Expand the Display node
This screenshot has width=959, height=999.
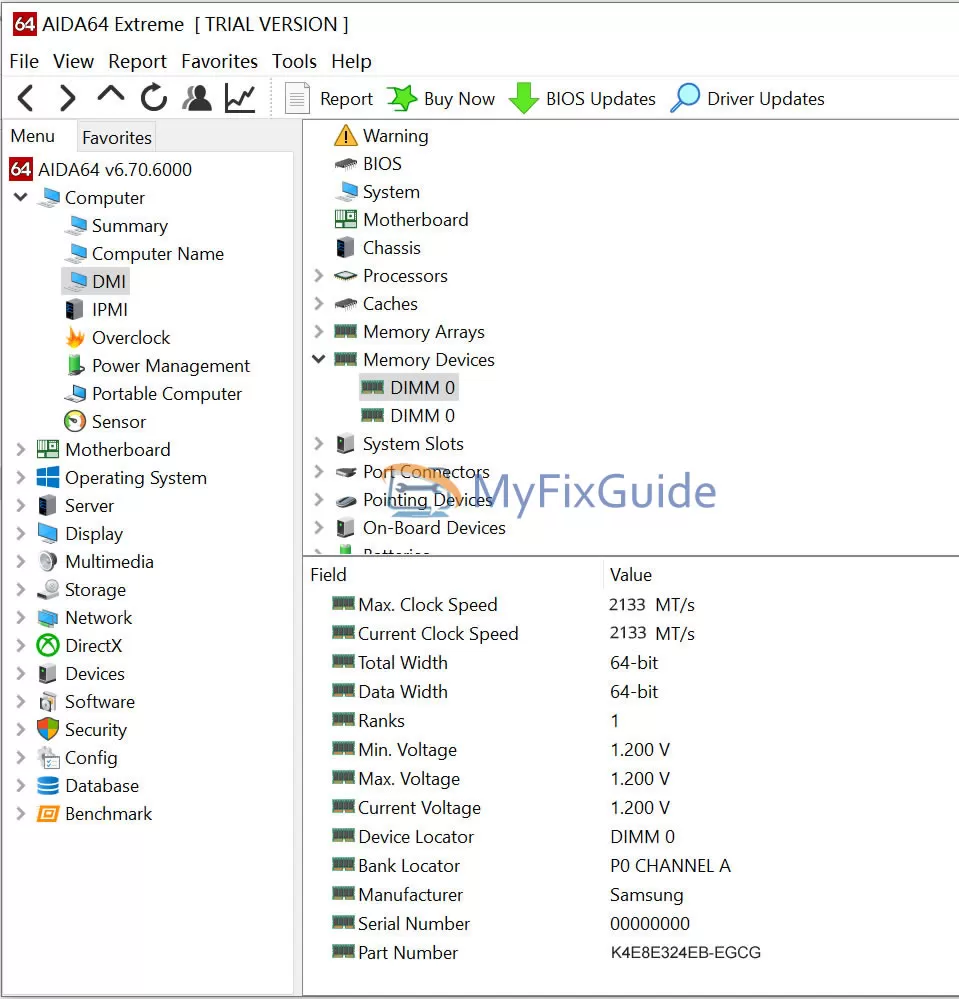pos(21,533)
